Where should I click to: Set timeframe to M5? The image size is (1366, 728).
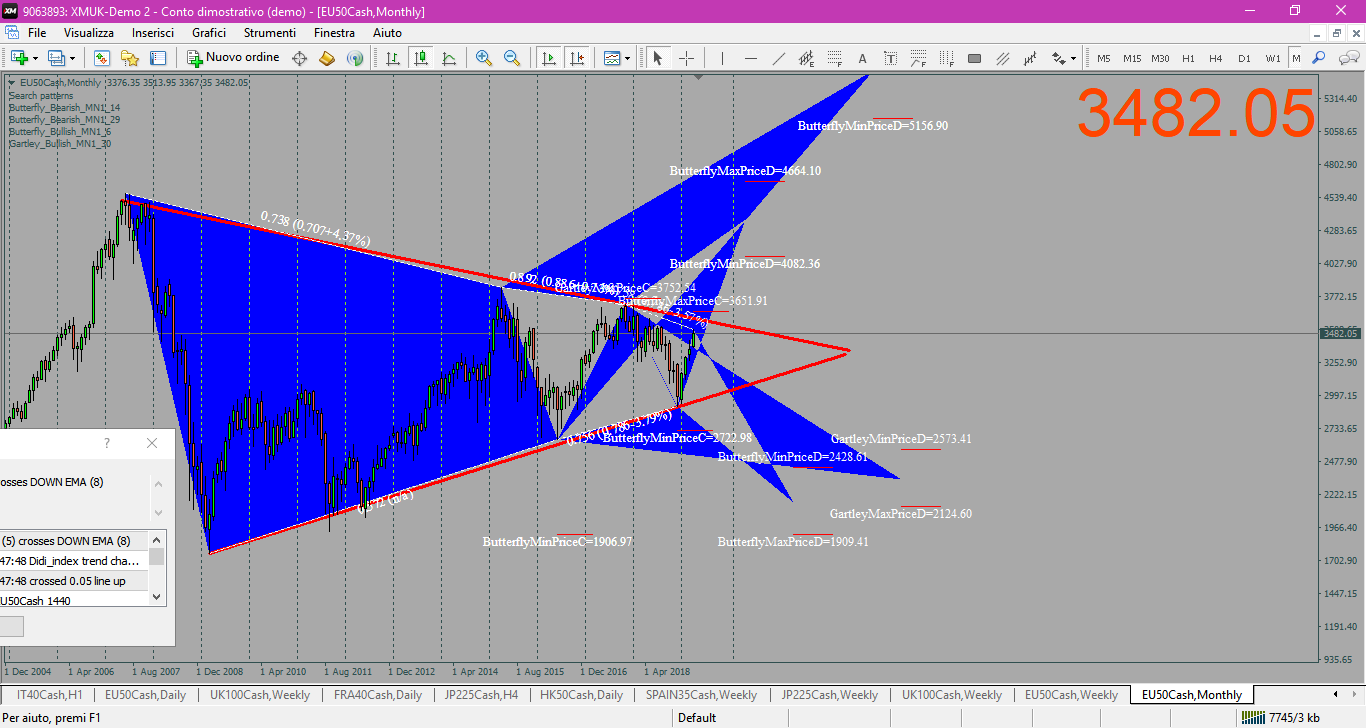pyautogui.click(x=1104, y=58)
